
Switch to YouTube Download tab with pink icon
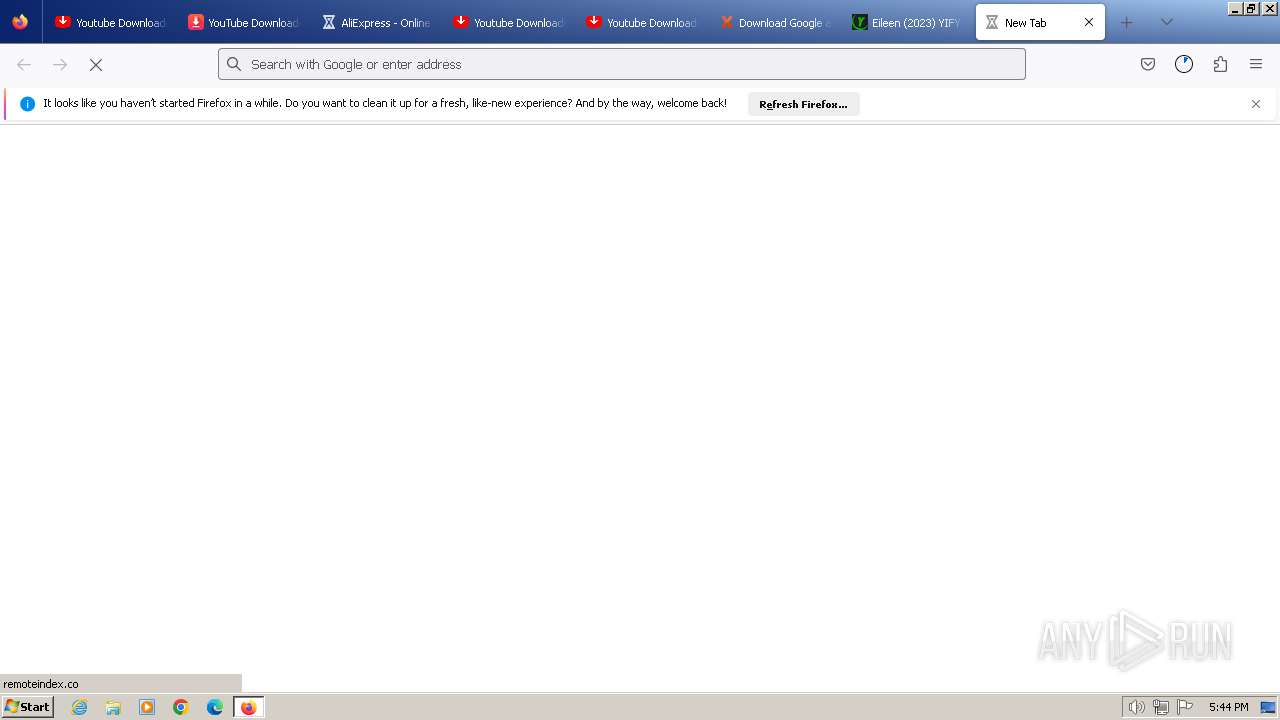243,22
